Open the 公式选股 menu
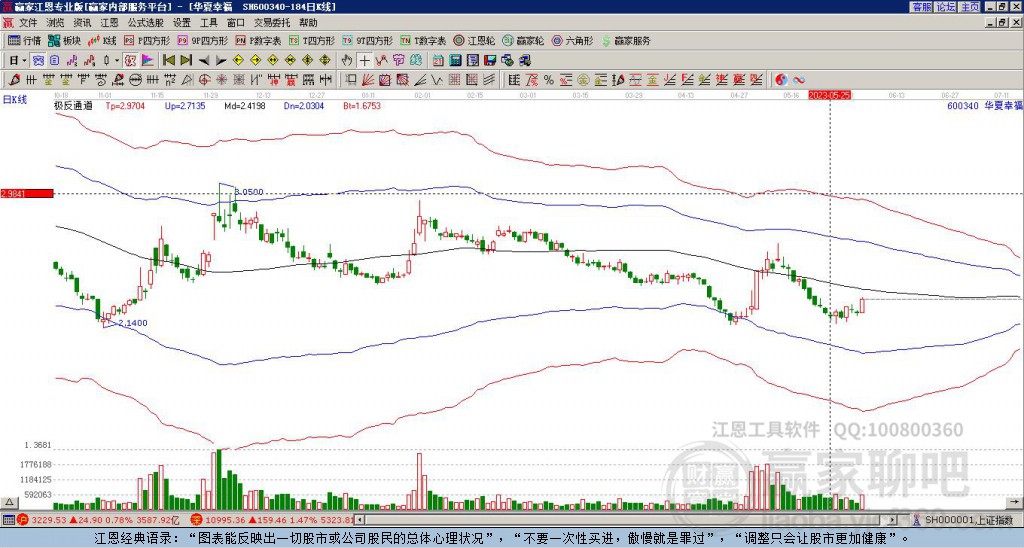The height and width of the screenshot is (548, 1024). pos(146,23)
